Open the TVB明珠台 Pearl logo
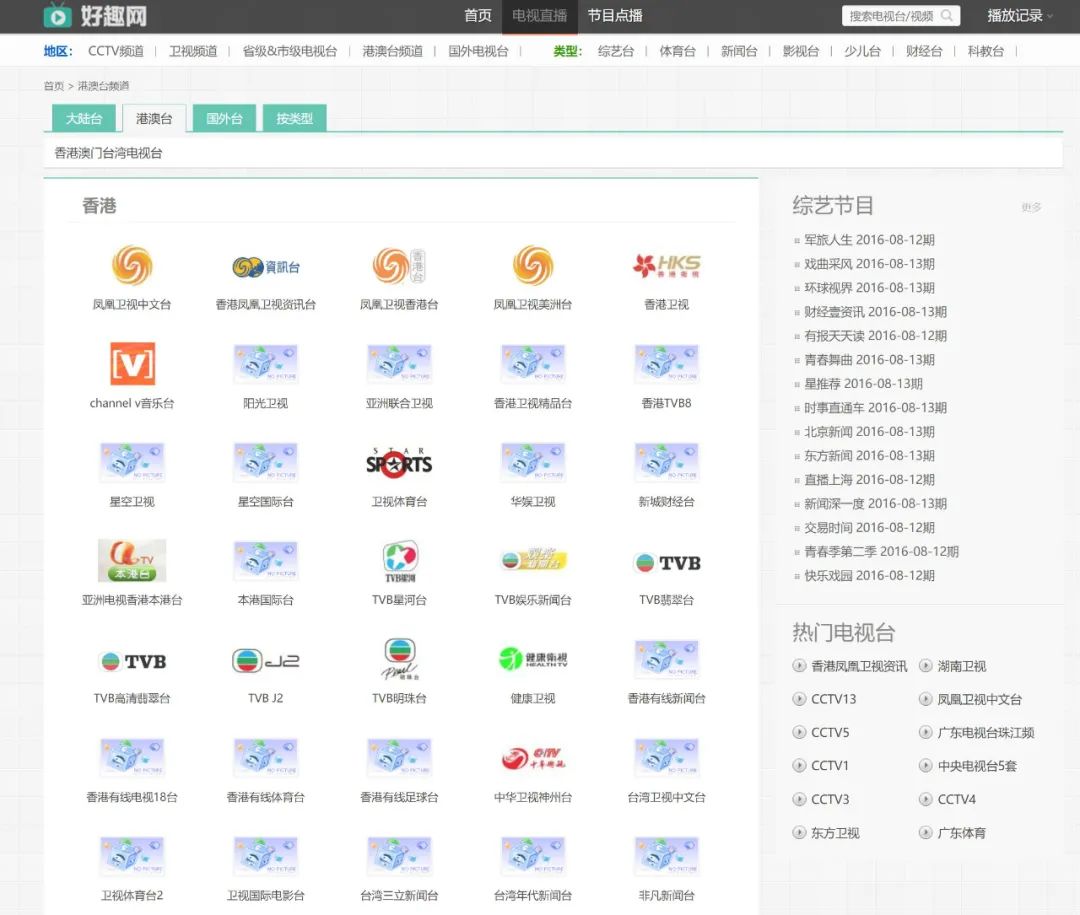 [x=399, y=659]
